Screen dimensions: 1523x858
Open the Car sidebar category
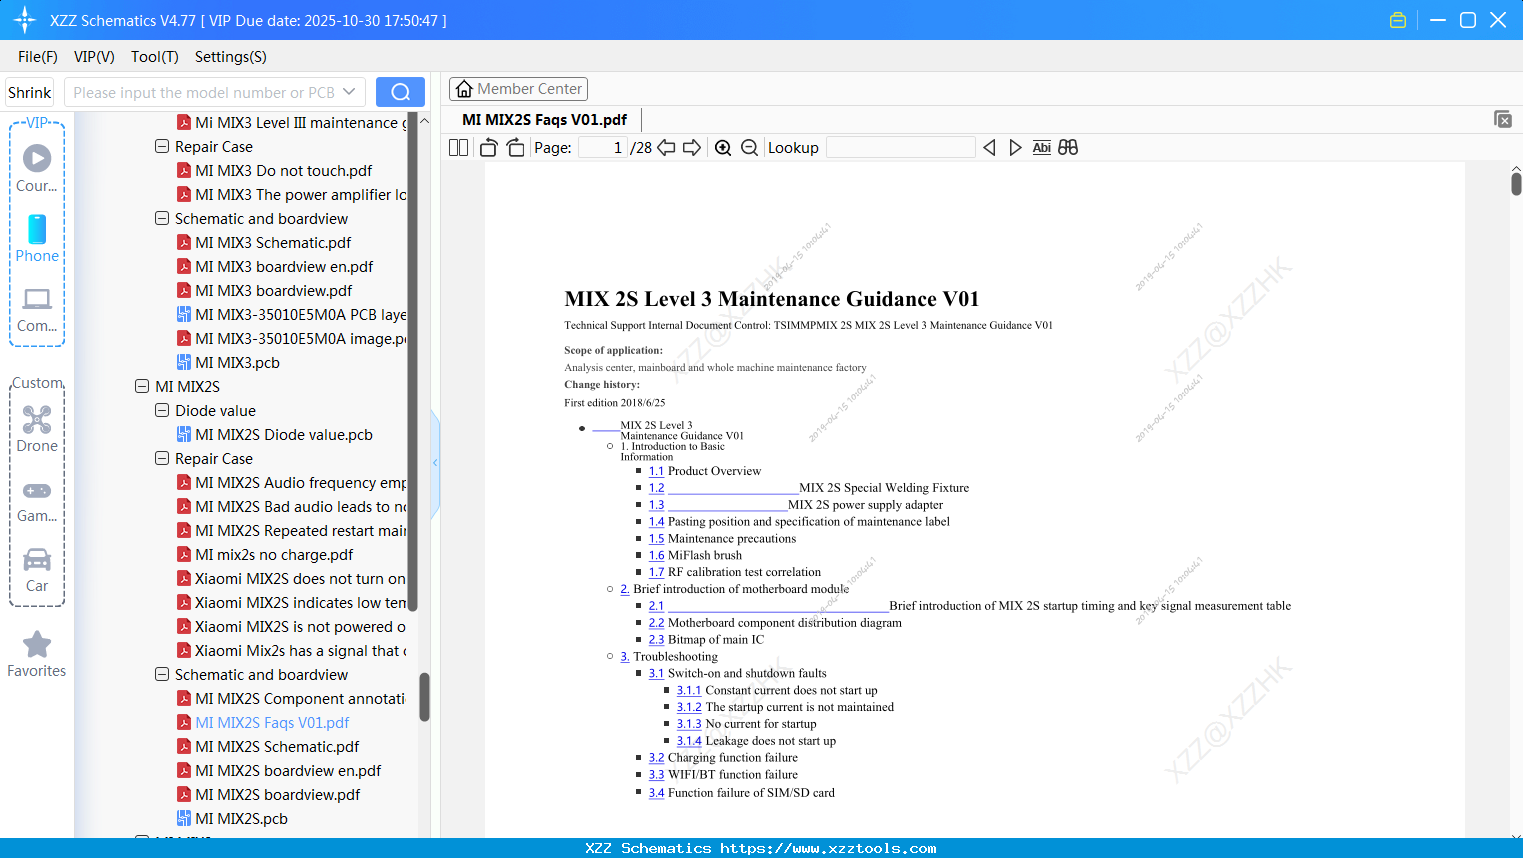point(37,569)
